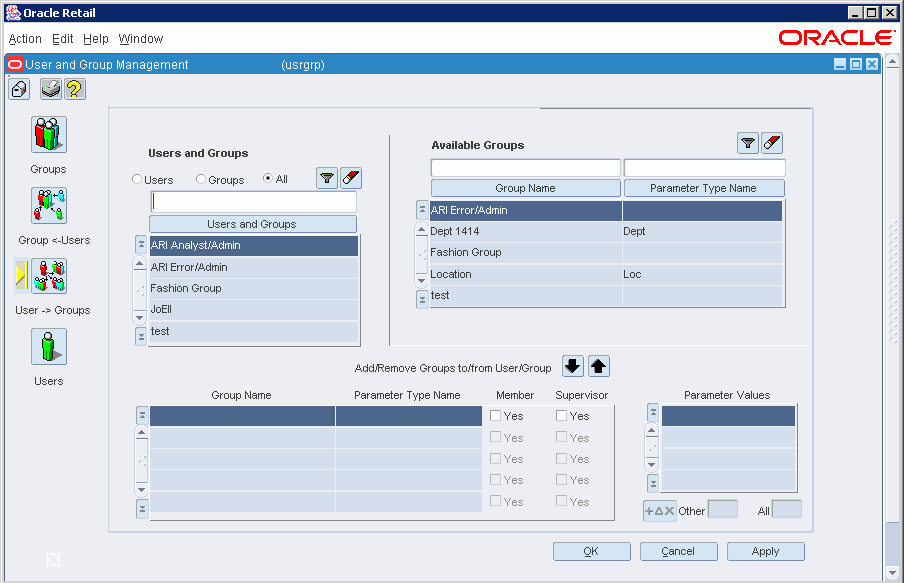
Task: Select the Groups radio button
Action: click(201, 179)
